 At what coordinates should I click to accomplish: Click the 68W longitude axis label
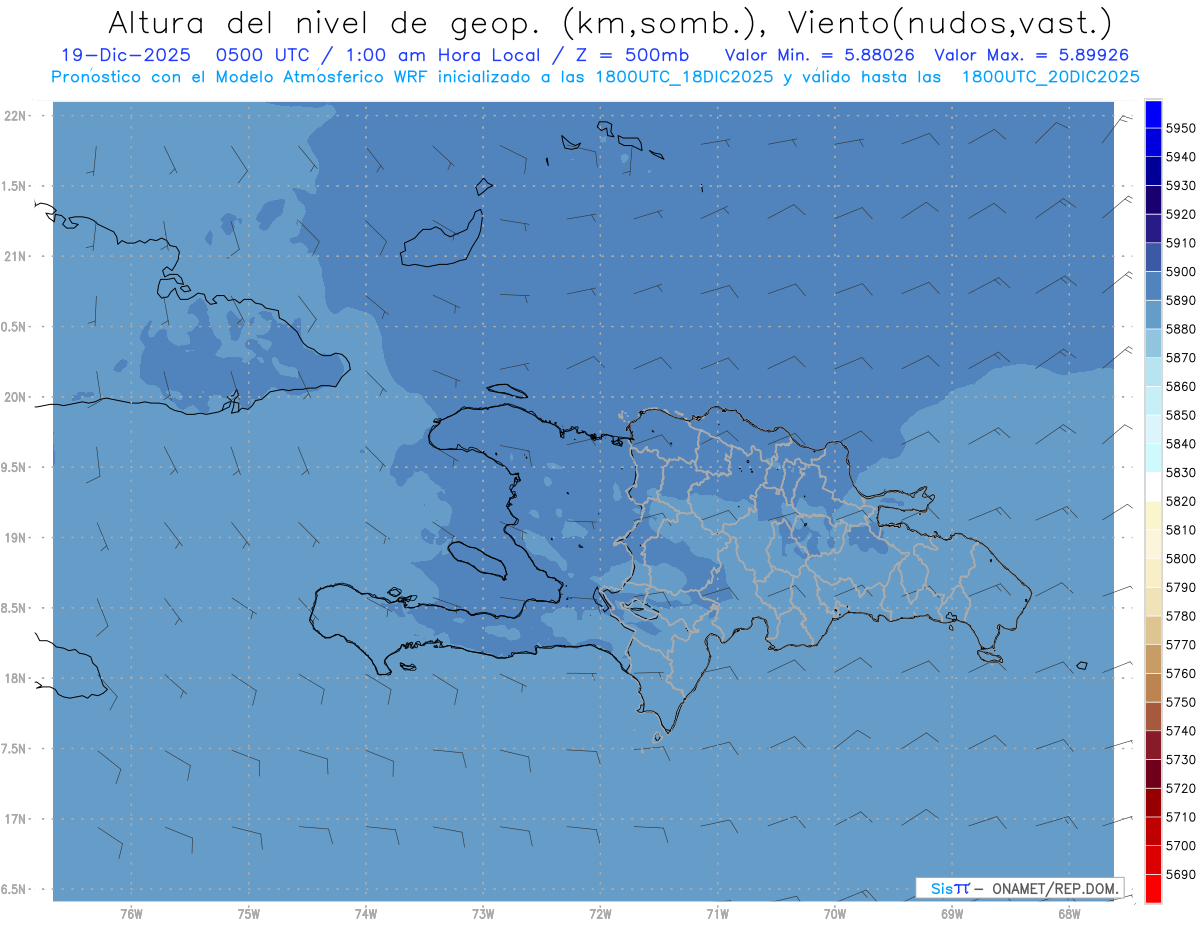pos(1069,914)
